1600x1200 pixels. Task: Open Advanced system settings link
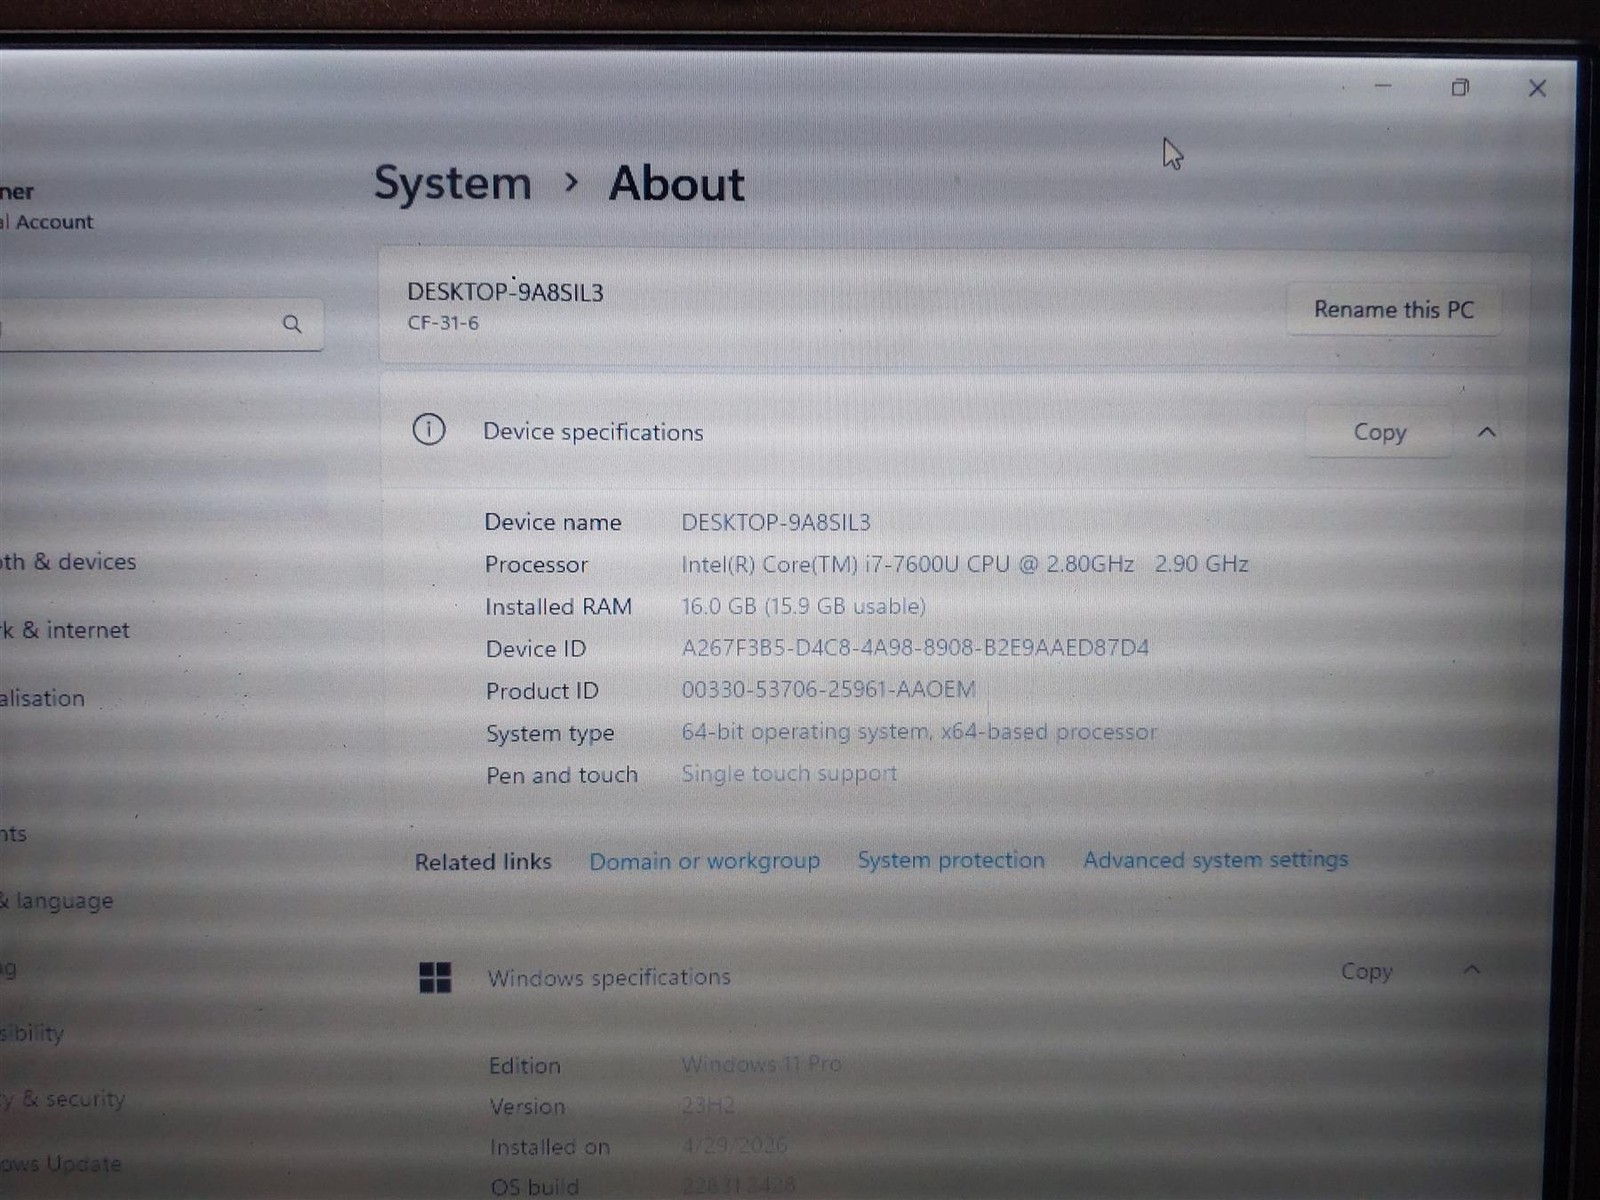[x=1215, y=860]
